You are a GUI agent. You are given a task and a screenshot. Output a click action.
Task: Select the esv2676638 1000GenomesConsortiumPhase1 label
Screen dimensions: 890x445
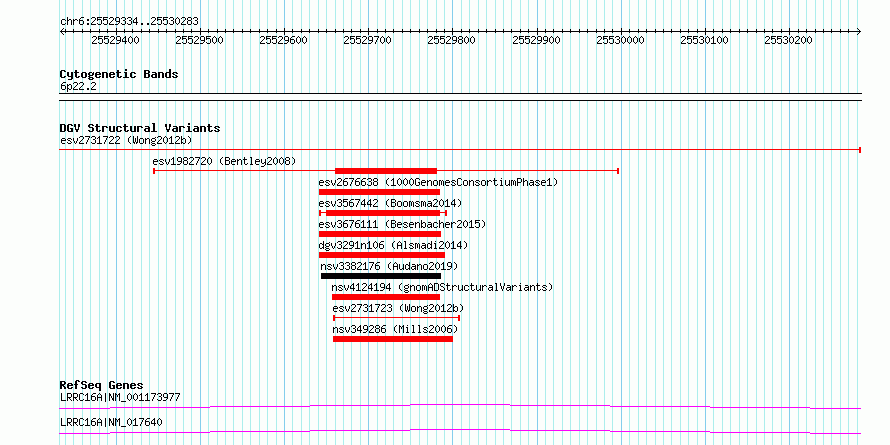pos(438,182)
